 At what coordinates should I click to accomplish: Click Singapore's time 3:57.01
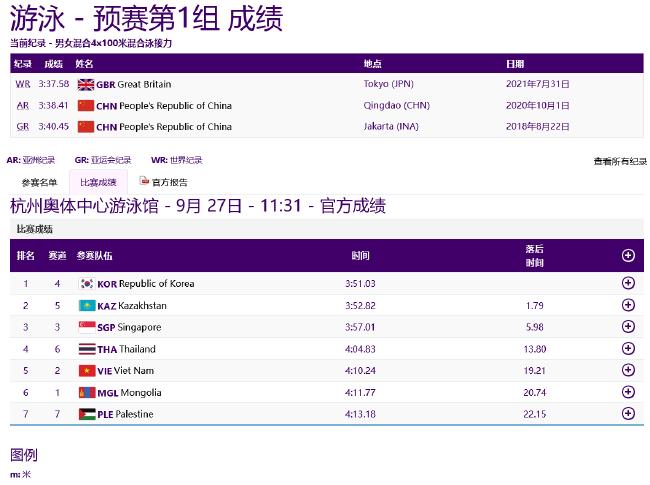pos(360,327)
